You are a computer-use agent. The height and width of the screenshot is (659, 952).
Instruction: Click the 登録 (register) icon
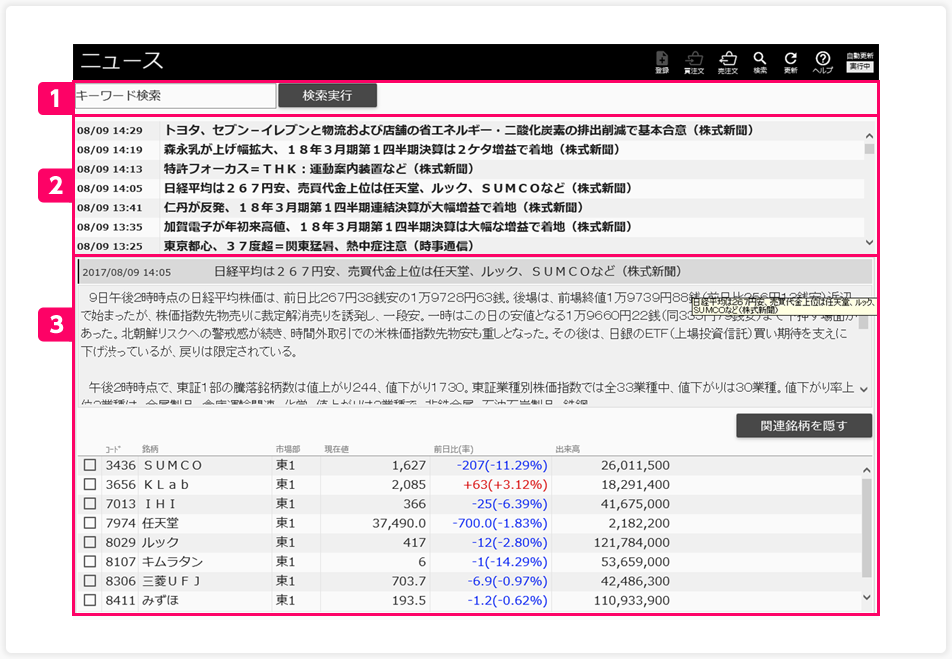point(662,62)
